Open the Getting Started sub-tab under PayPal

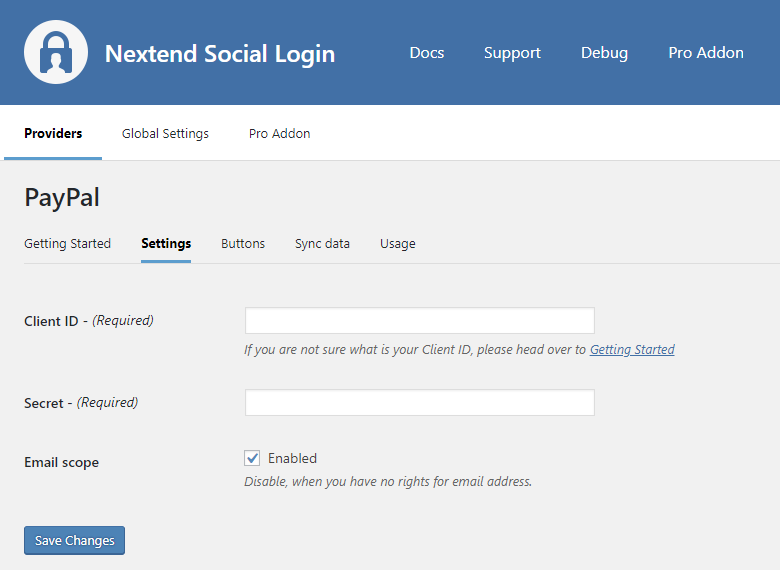pyautogui.click(x=67, y=243)
